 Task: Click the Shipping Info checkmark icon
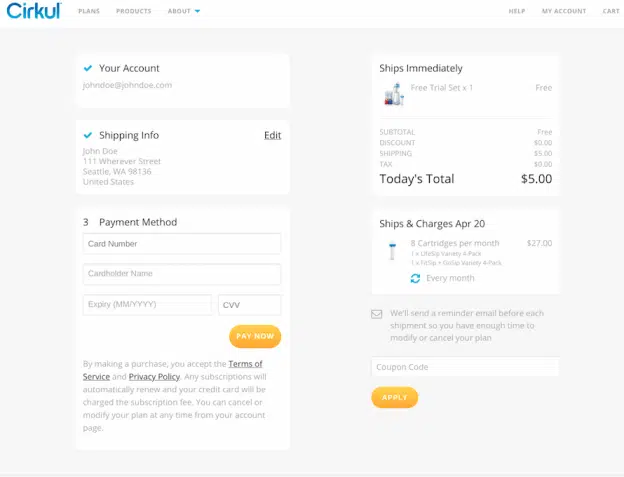pyautogui.click(x=88, y=135)
